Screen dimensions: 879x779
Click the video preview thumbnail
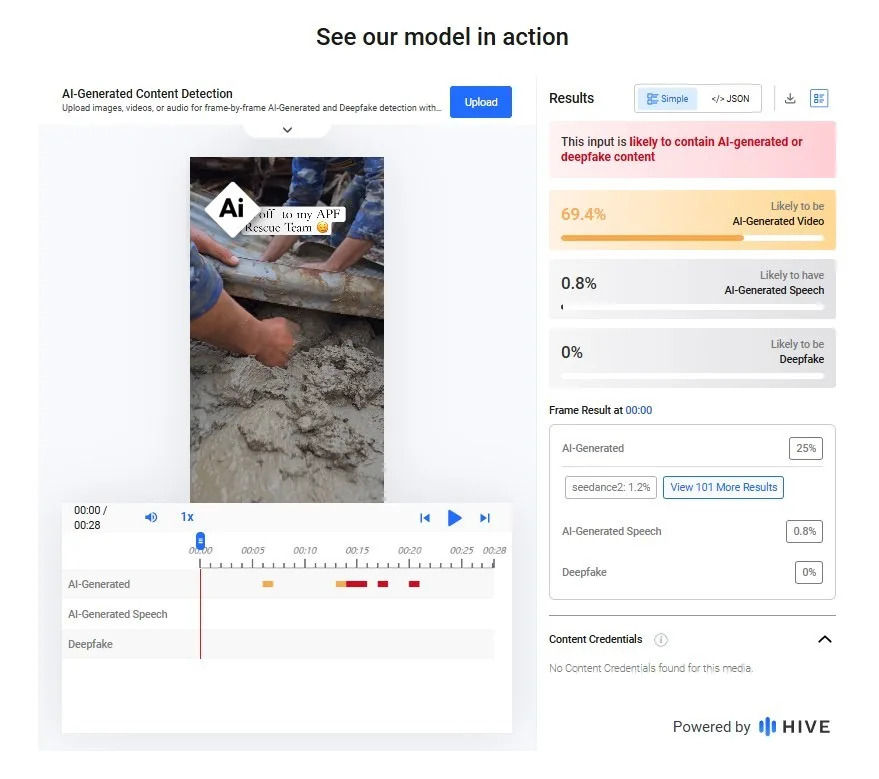(287, 330)
